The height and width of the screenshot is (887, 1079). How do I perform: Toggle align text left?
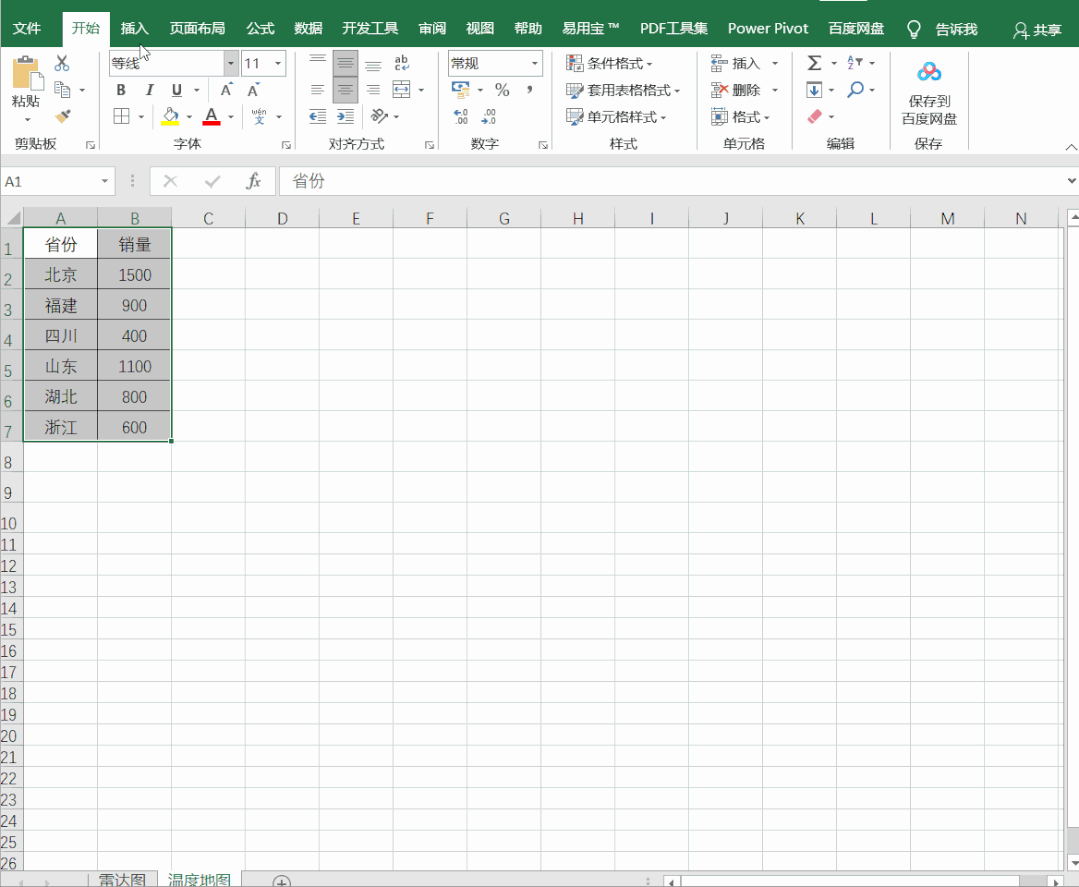(x=317, y=89)
